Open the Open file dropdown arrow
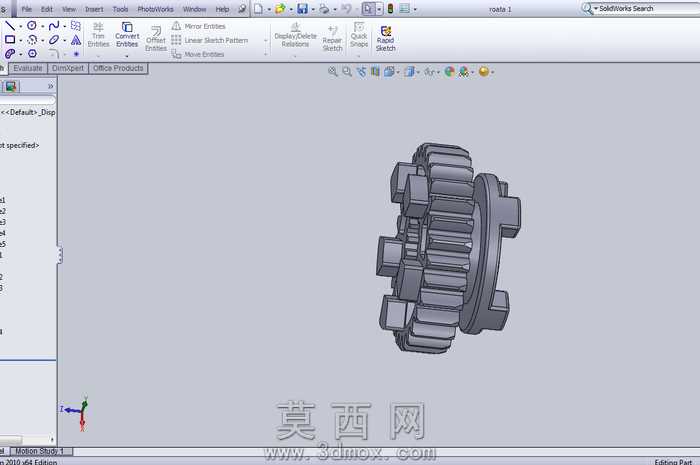This screenshot has width=700, height=465. [291, 9]
